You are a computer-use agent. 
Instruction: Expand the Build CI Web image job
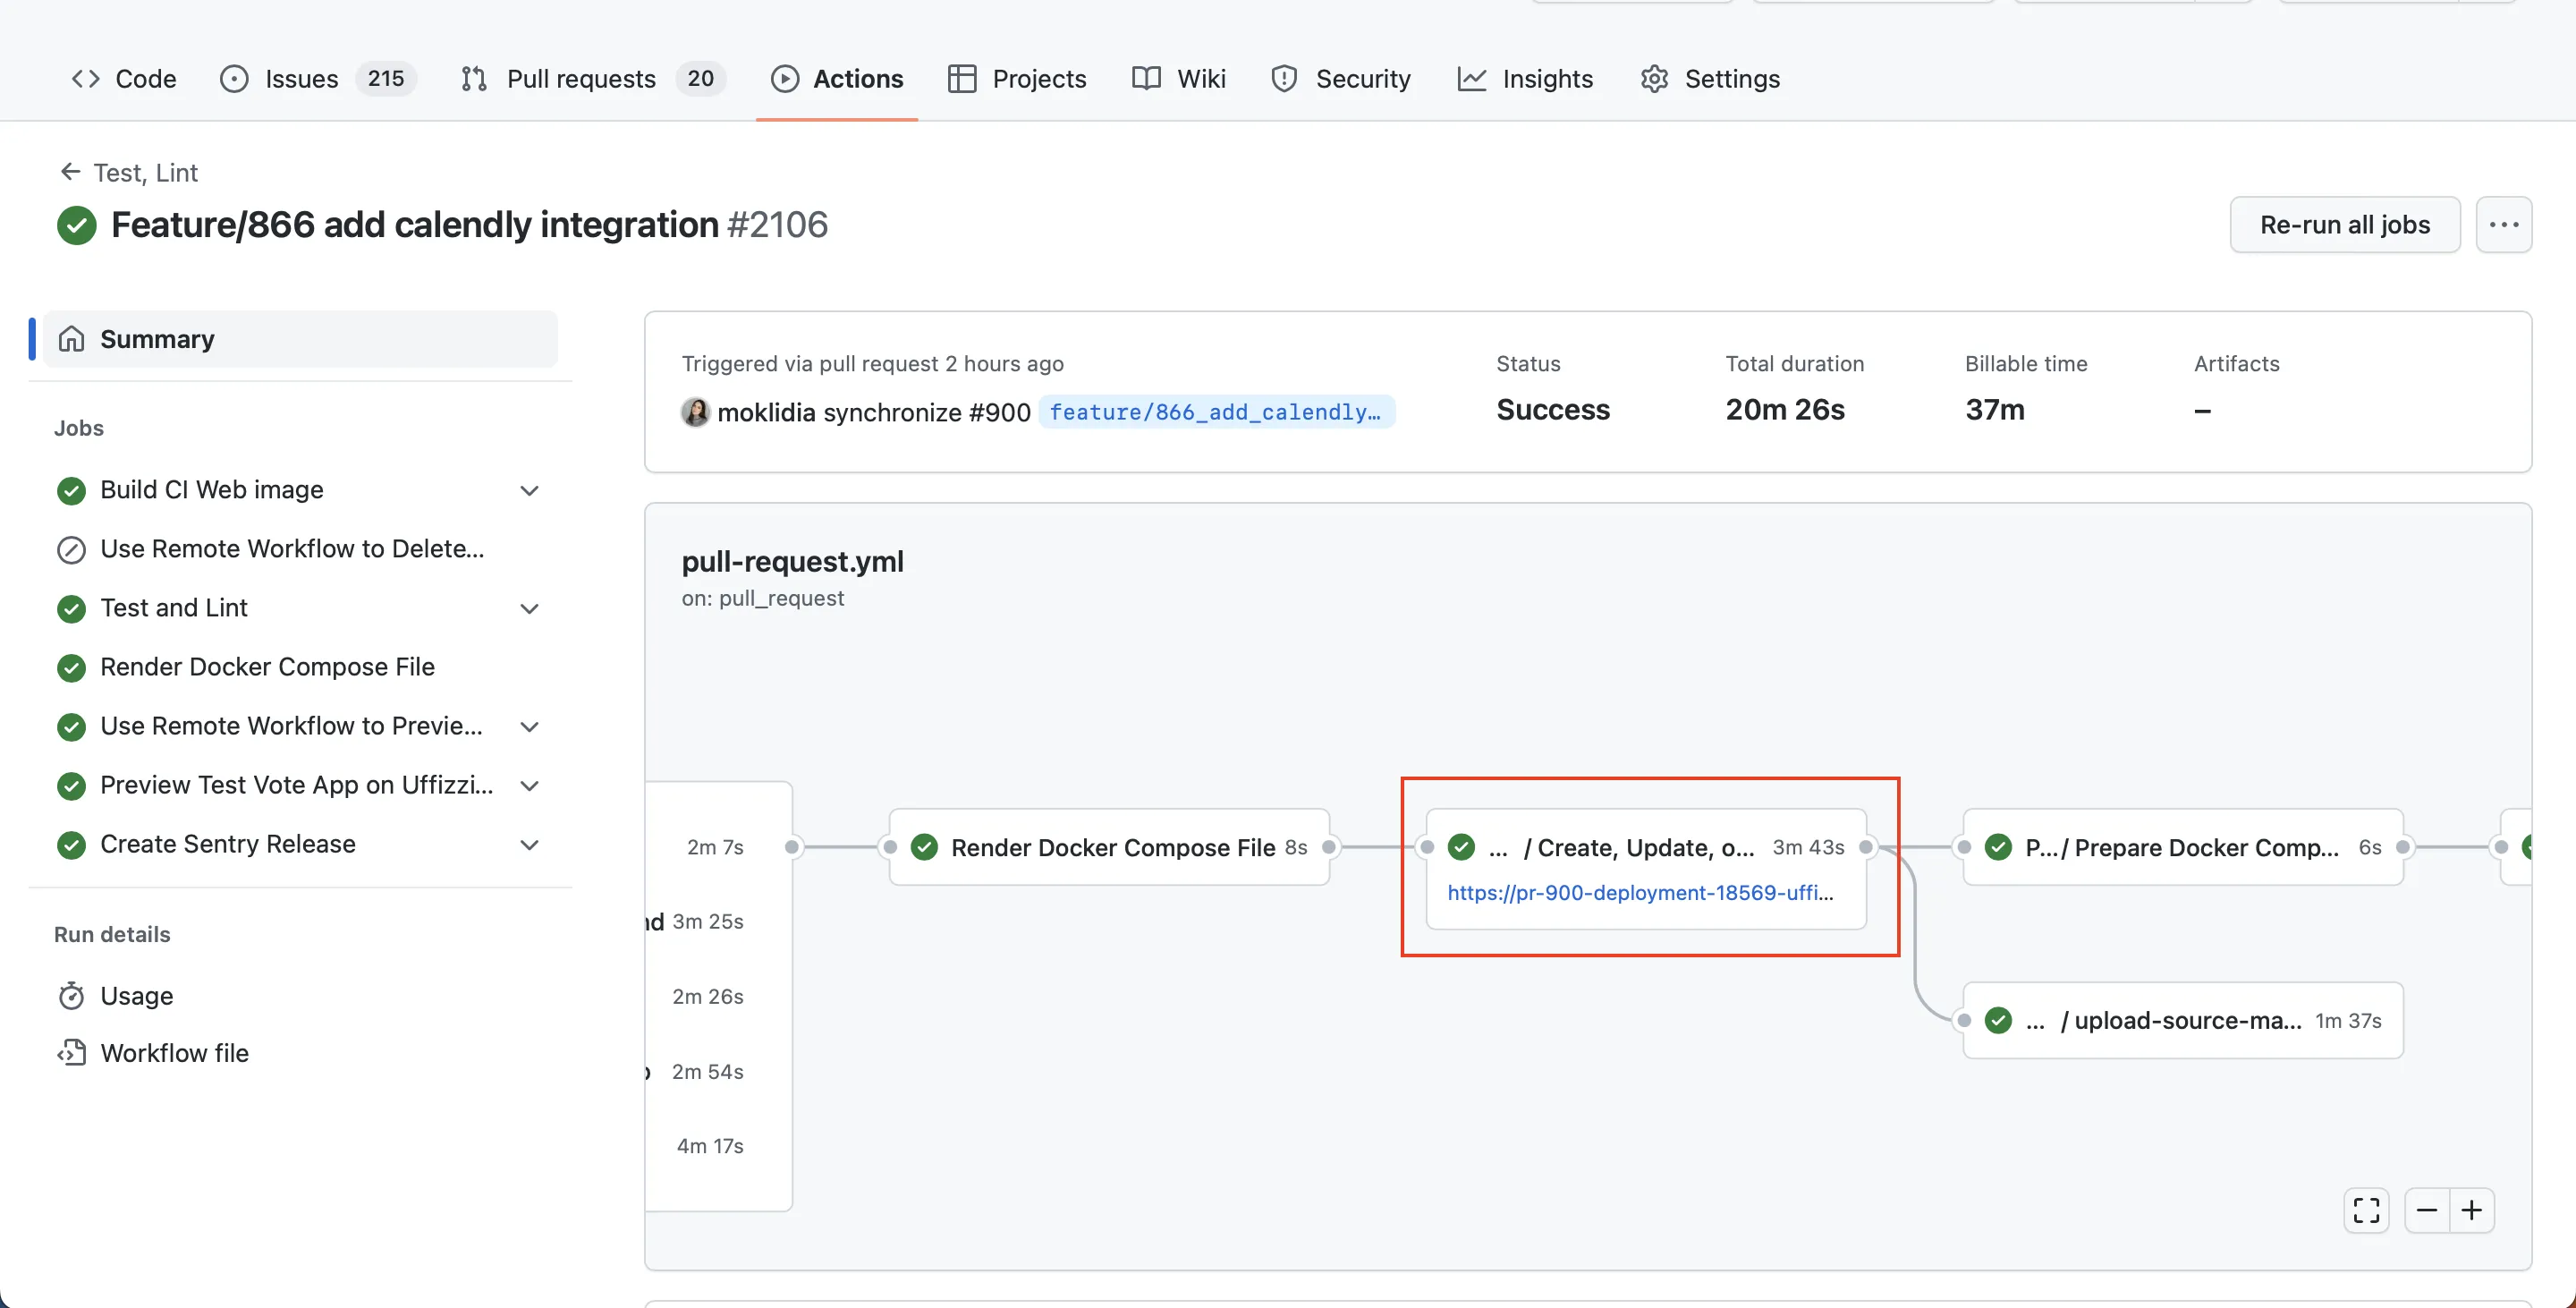click(530, 490)
